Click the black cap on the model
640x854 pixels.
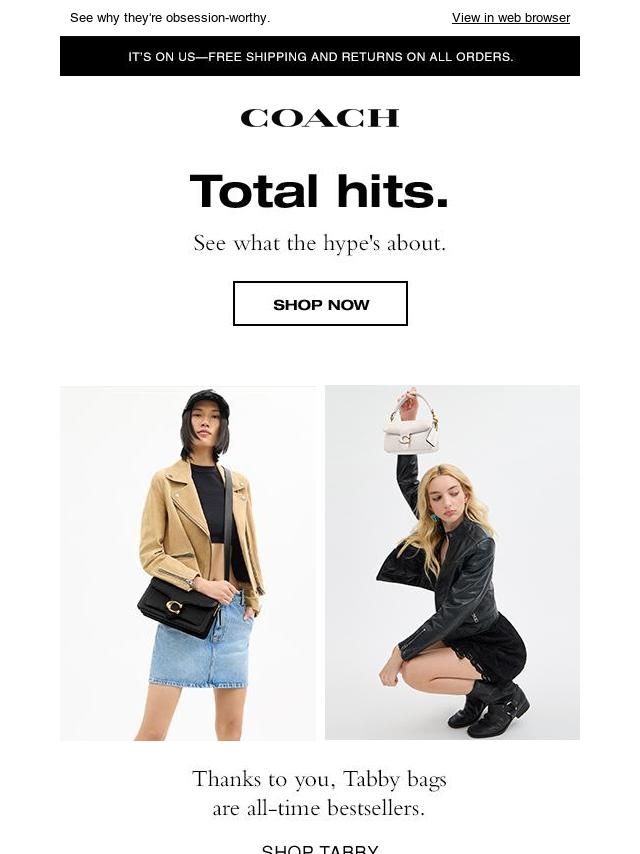[206, 402]
